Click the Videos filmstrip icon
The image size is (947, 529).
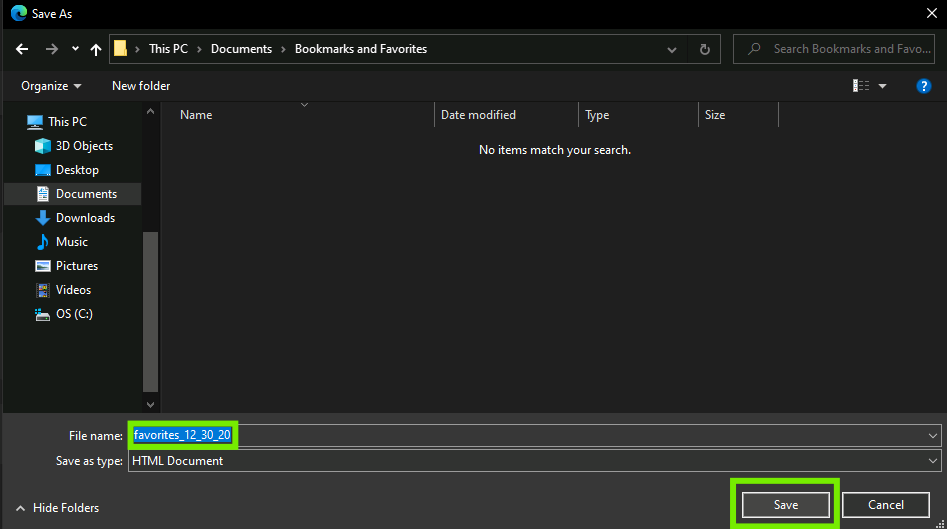(42, 290)
